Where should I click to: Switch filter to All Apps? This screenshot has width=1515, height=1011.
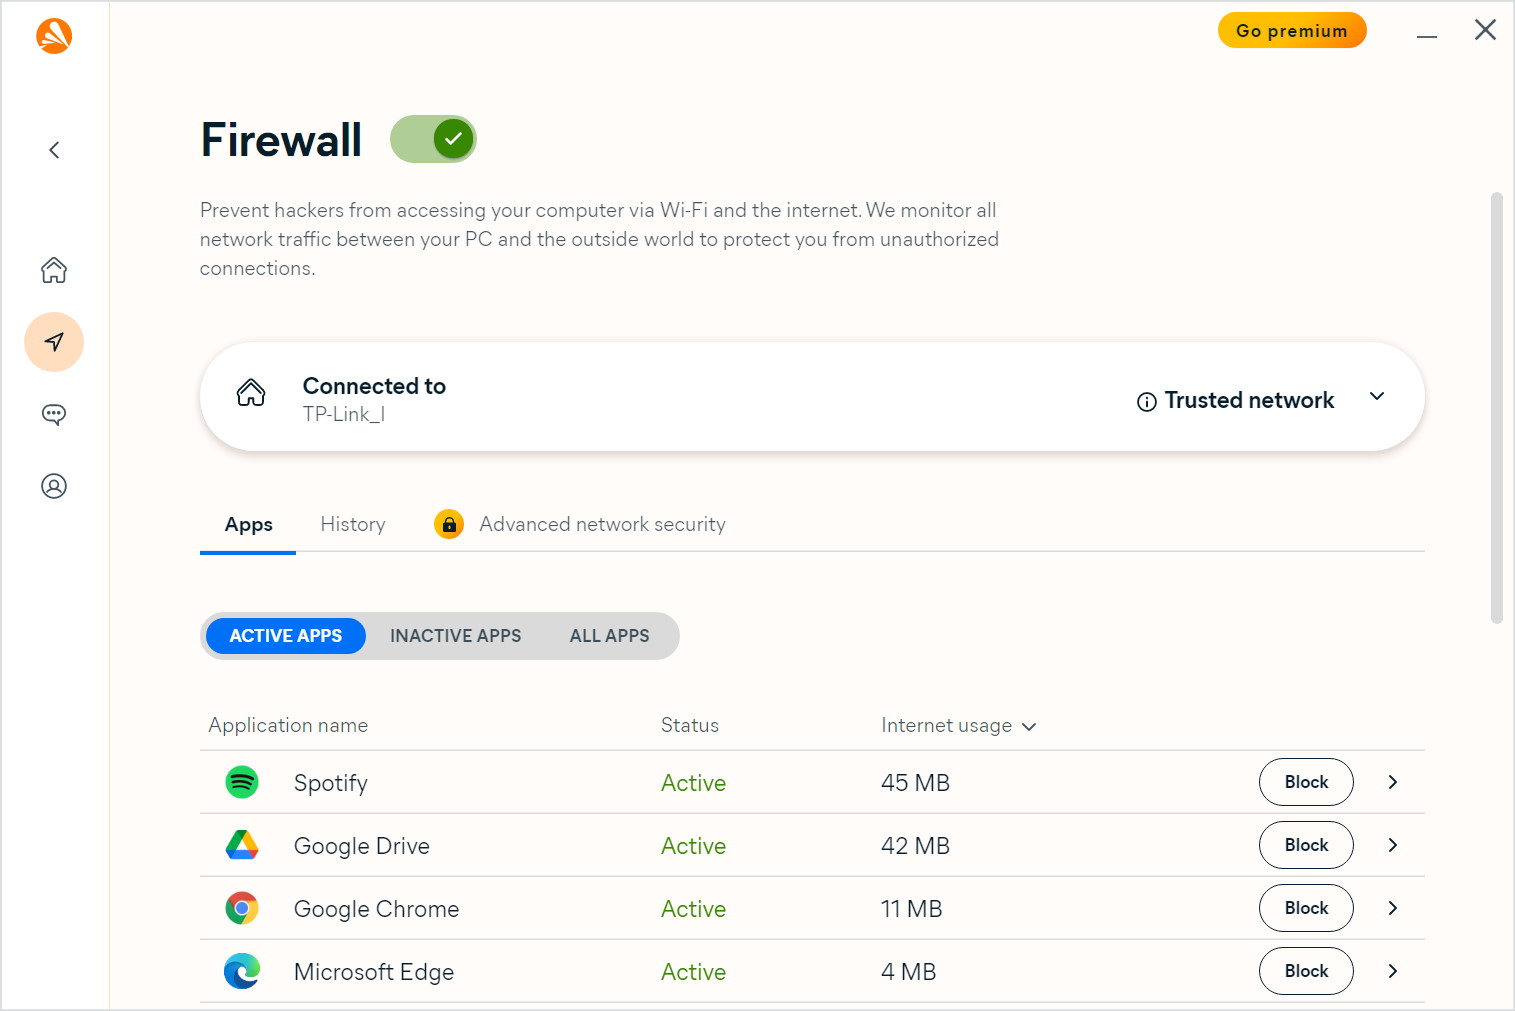pos(609,636)
